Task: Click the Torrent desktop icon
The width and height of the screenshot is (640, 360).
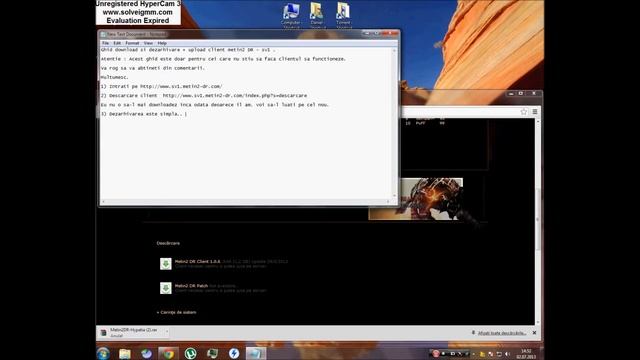Action: pos(343,15)
